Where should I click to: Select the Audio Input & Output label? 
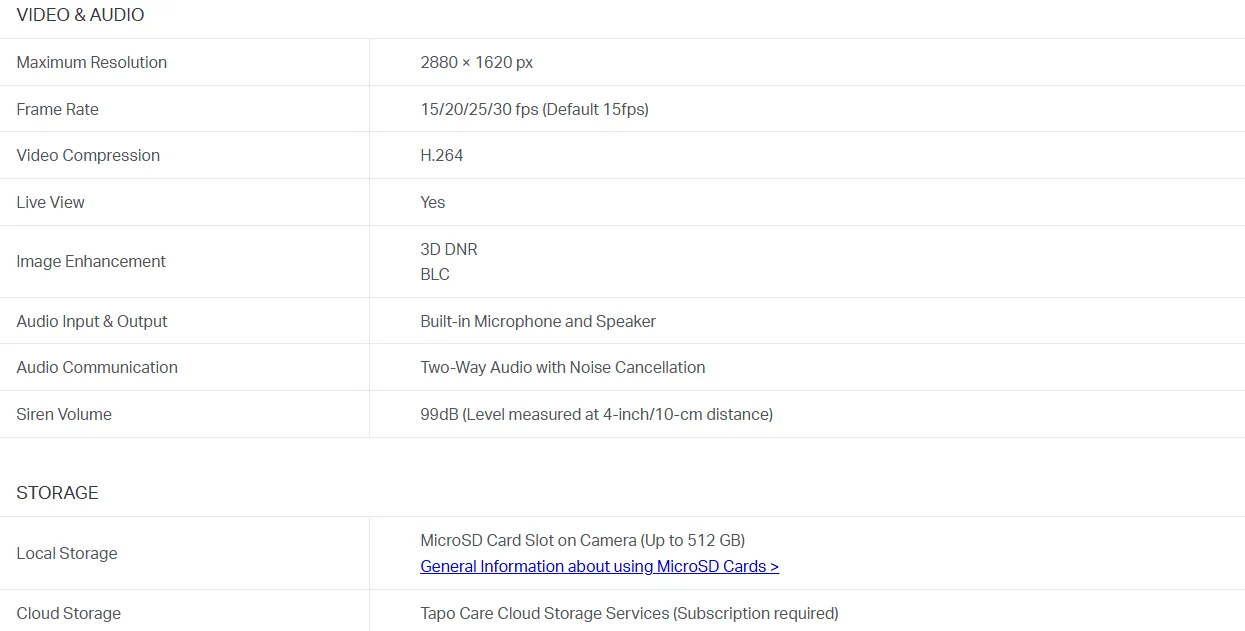tap(92, 321)
